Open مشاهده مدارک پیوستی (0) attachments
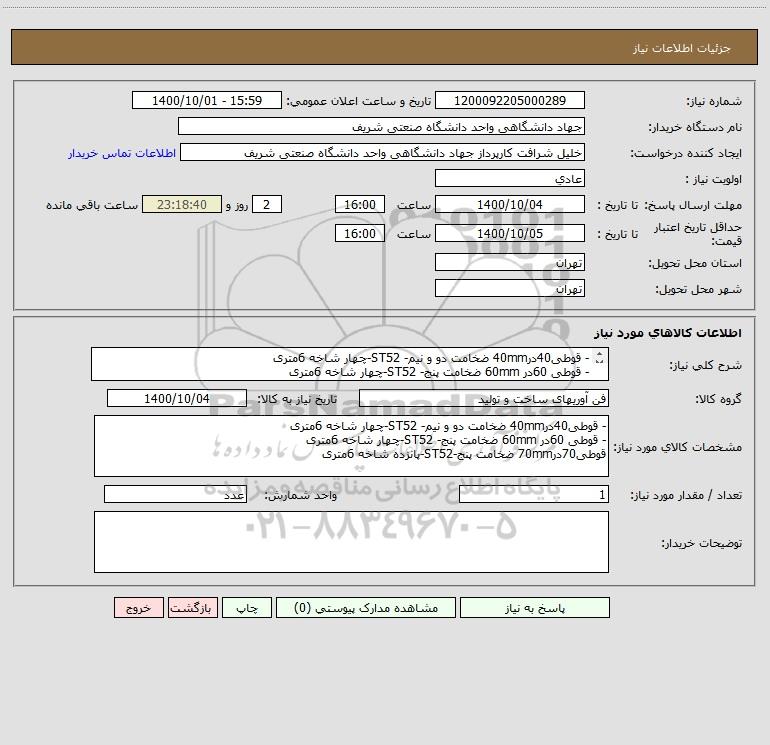The height and width of the screenshot is (745, 770). [x=366, y=607]
